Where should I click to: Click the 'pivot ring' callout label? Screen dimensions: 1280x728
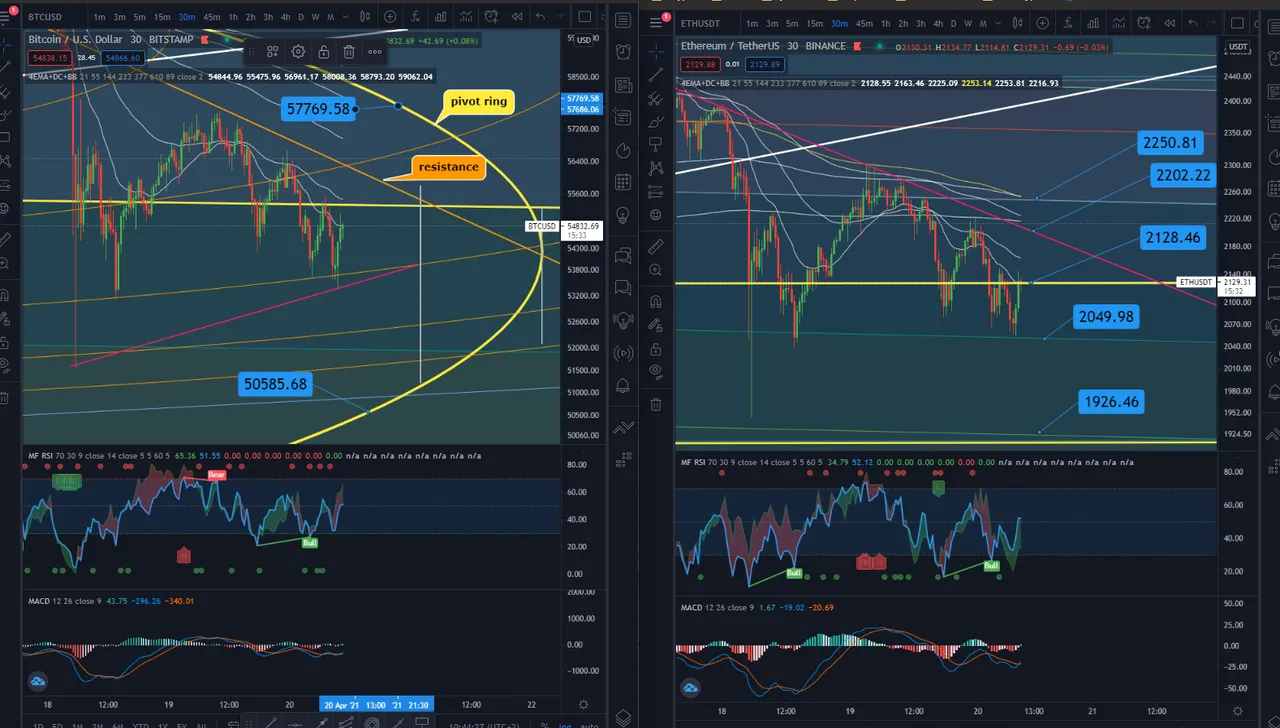pyautogui.click(x=478, y=101)
